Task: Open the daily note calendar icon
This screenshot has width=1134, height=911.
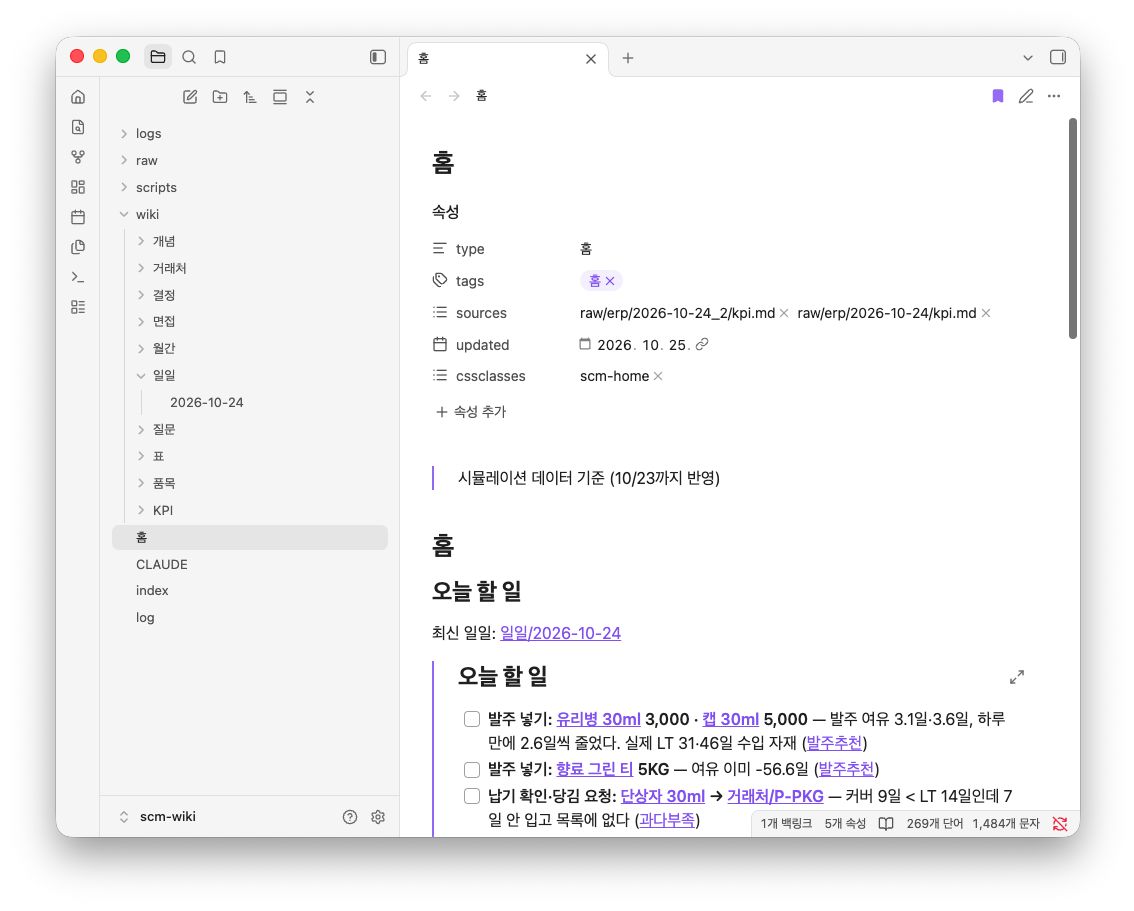Action: pyautogui.click(x=78, y=217)
